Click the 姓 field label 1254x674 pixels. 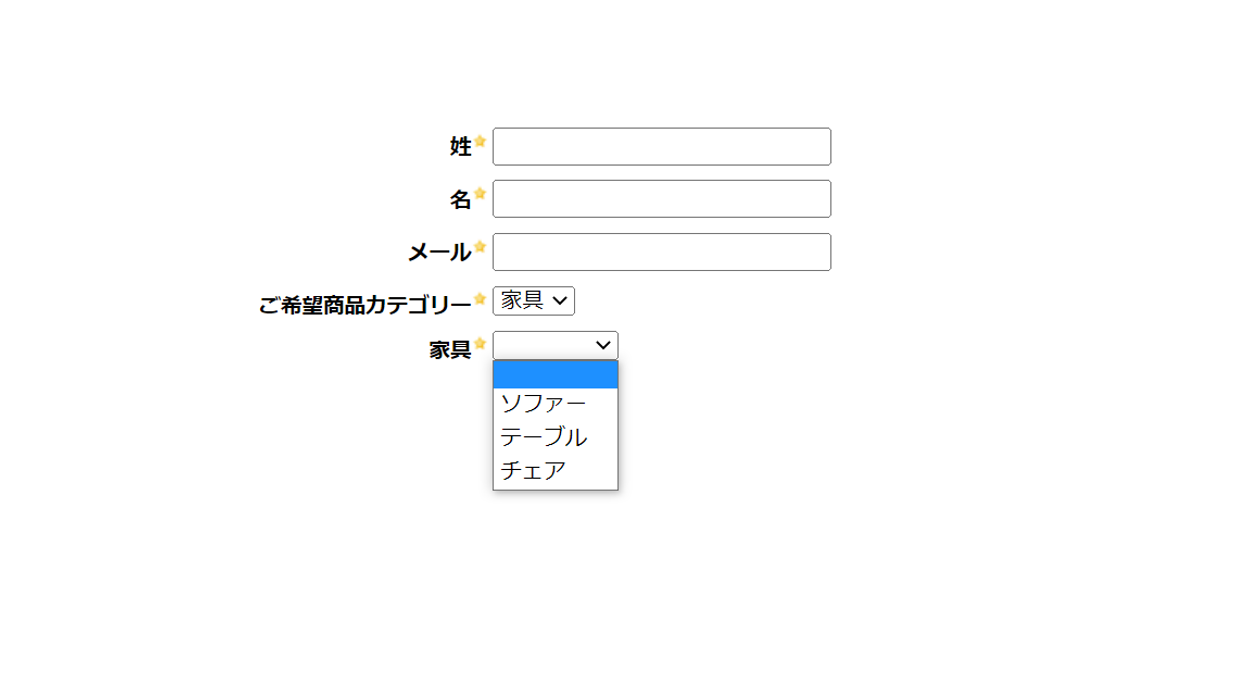coord(461,147)
